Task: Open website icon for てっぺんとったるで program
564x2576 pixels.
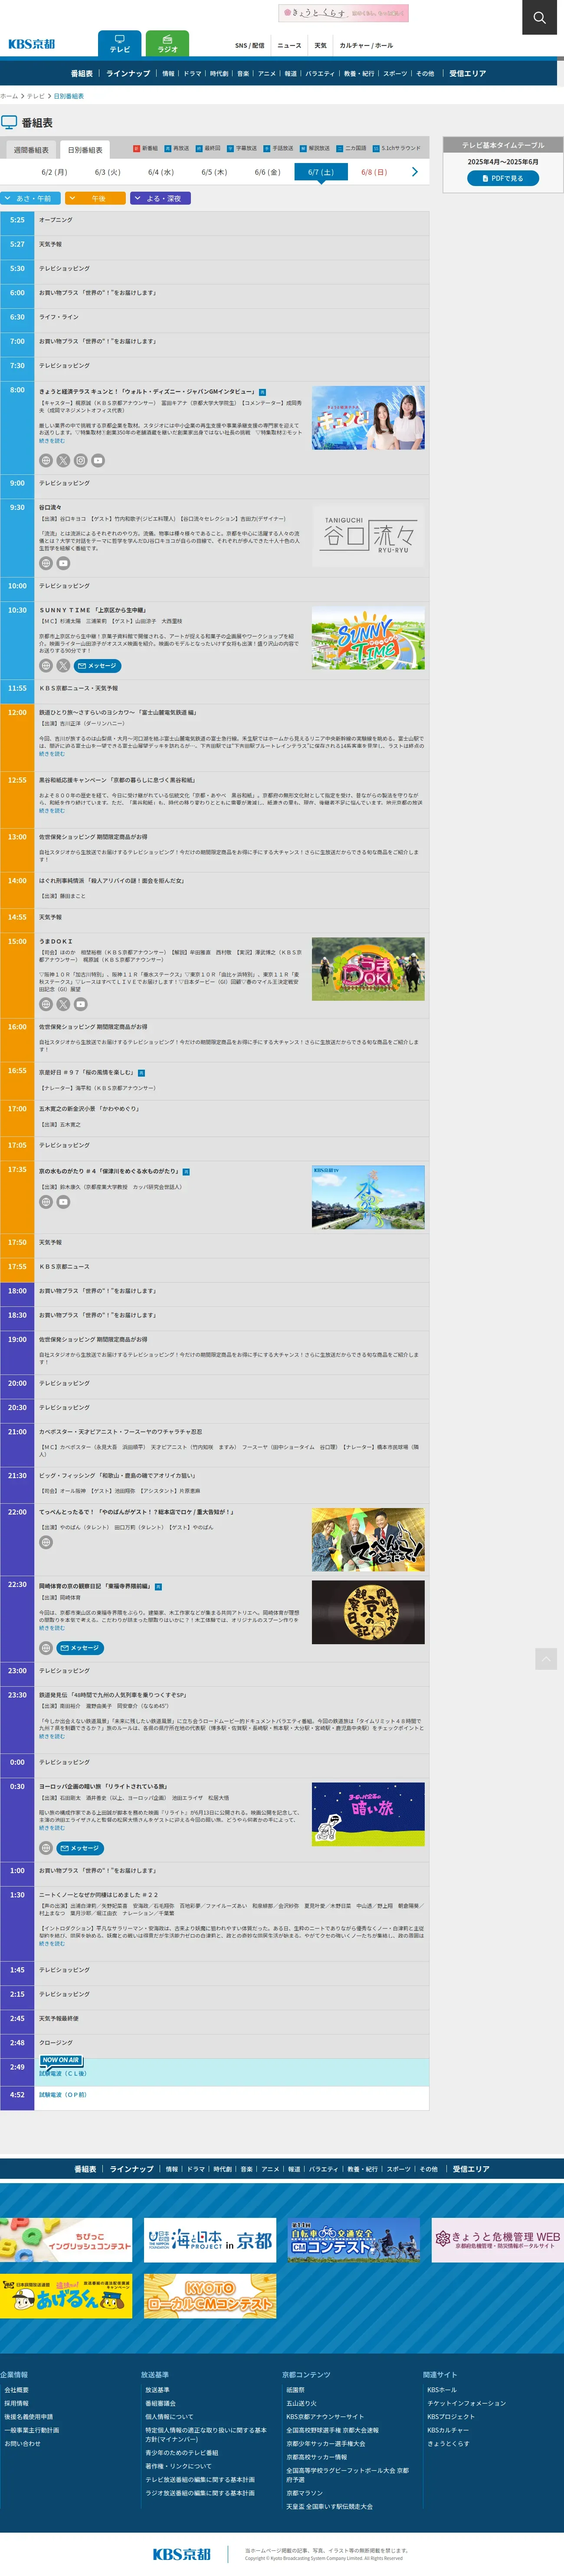Action: tap(46, 1542)
